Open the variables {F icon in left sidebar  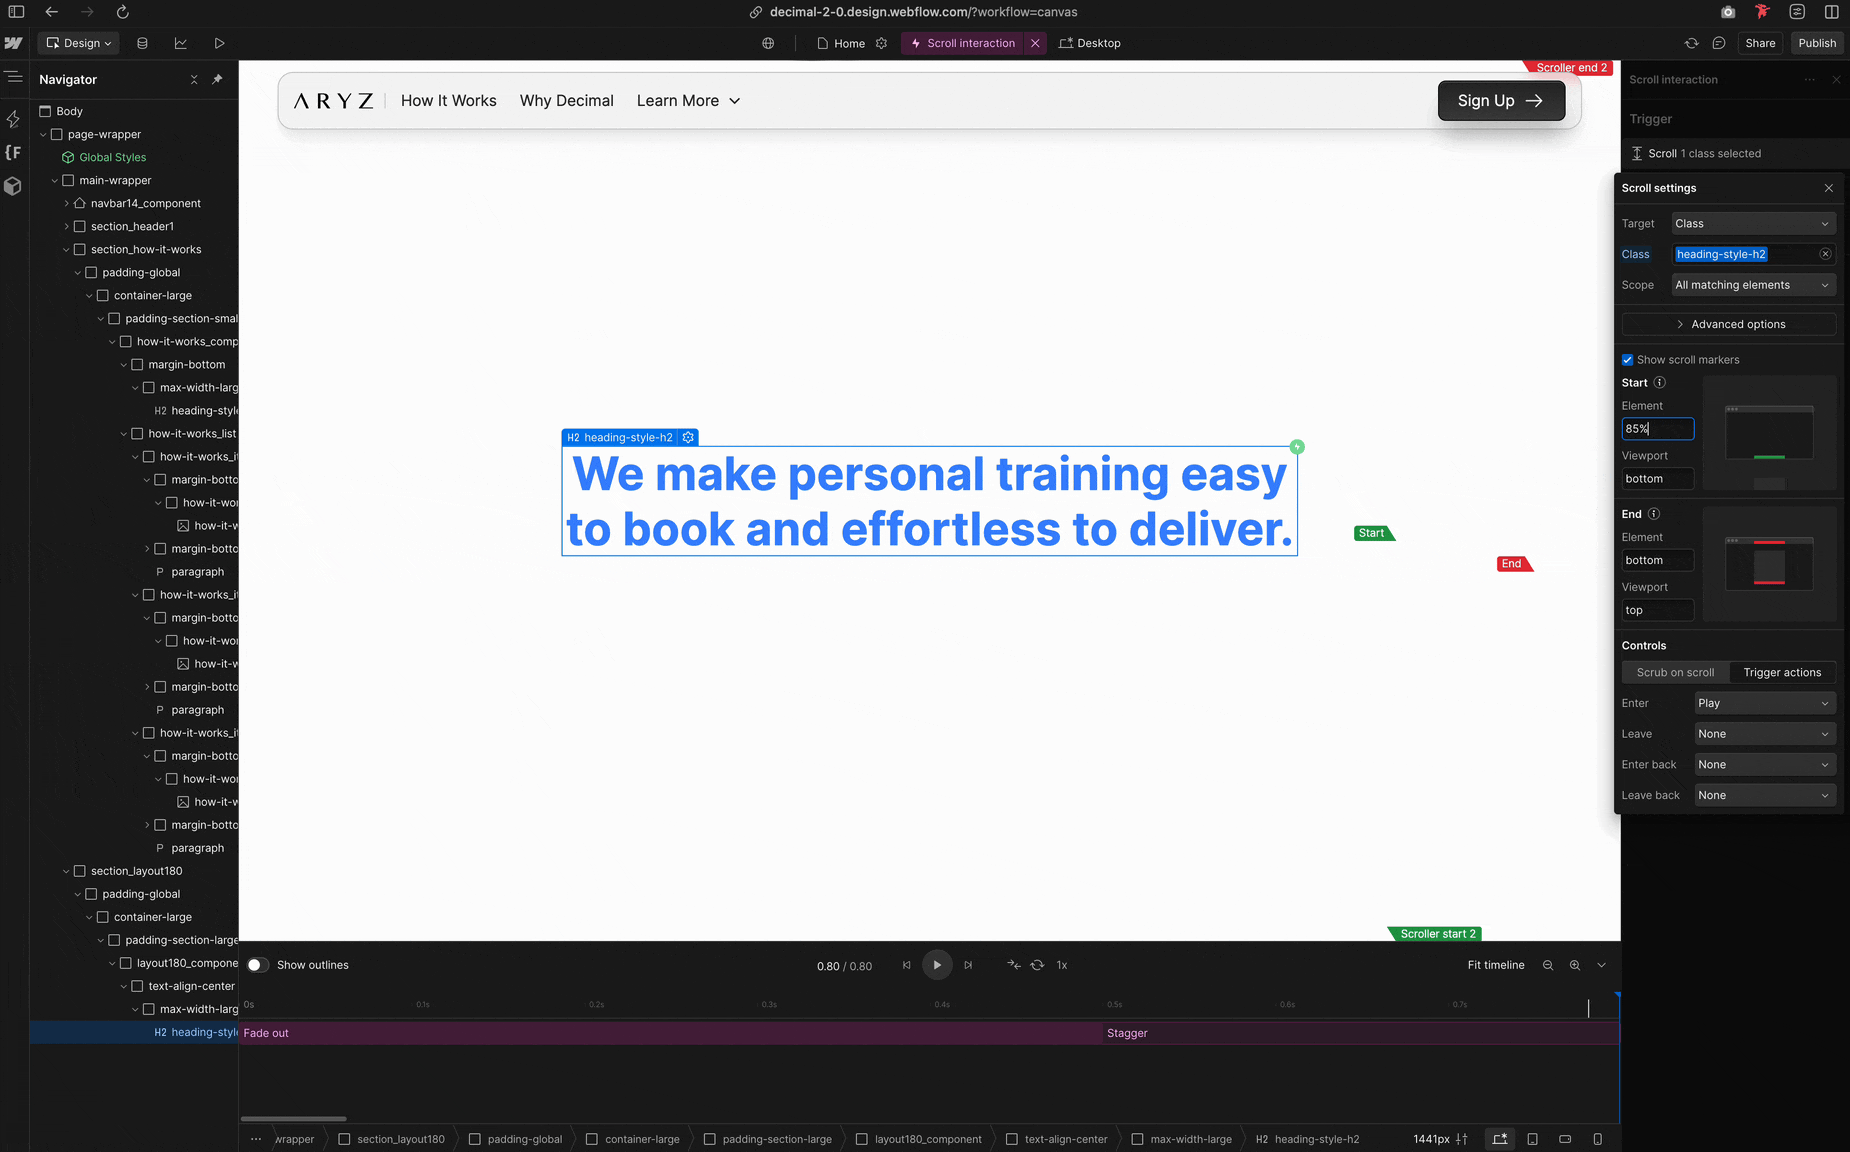[13, 152]
